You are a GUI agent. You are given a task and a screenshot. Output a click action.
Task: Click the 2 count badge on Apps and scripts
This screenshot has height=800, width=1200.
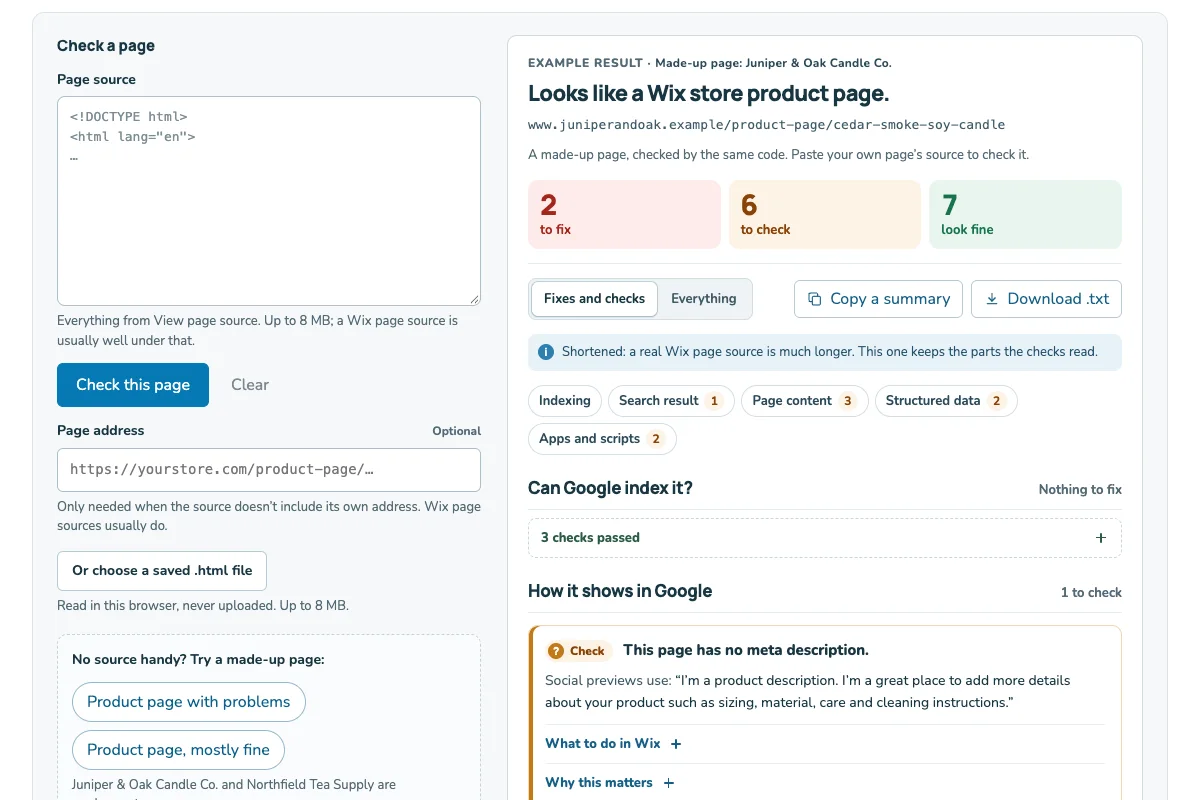[x=656, y=439]
